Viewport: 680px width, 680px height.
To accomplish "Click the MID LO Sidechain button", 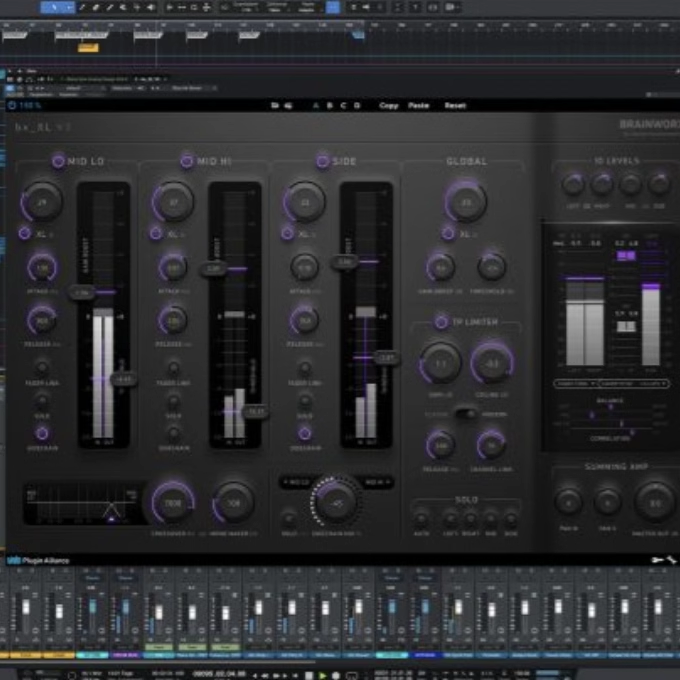I will click(x=42, y=433).
